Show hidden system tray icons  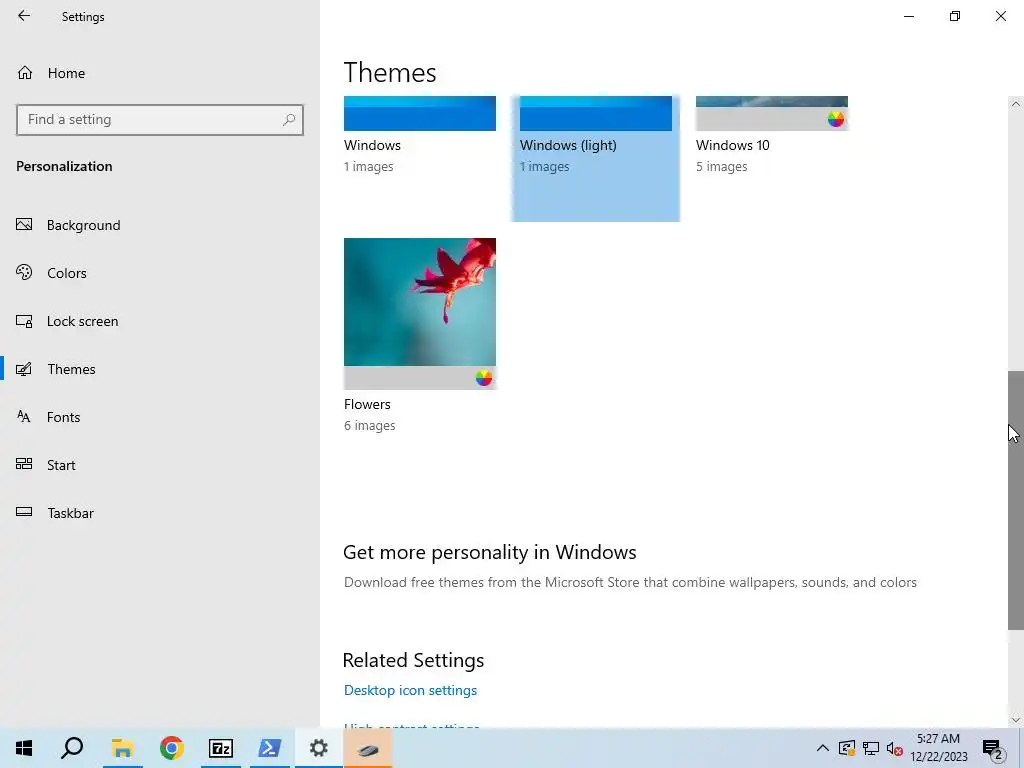point(823,748)
